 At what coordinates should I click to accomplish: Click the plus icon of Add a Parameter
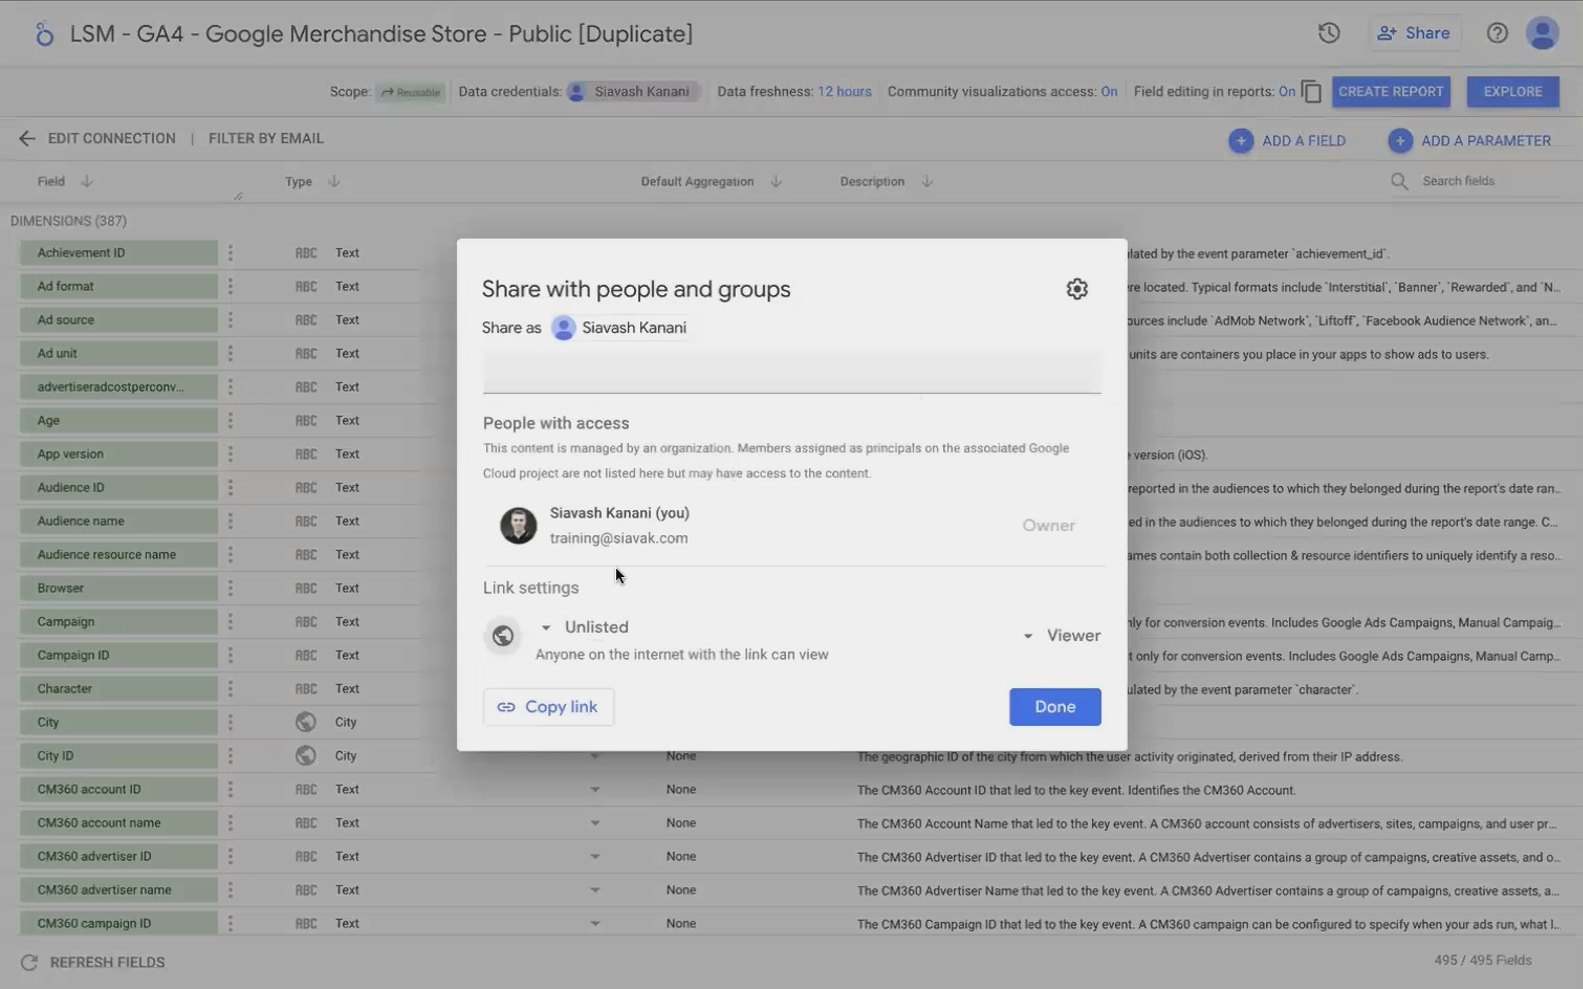tap(1400, 141)
